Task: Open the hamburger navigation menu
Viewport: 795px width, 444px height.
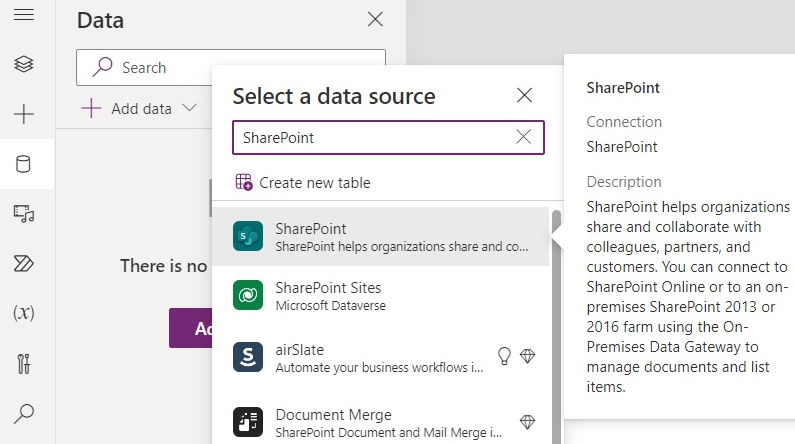Action: [24, 15]
